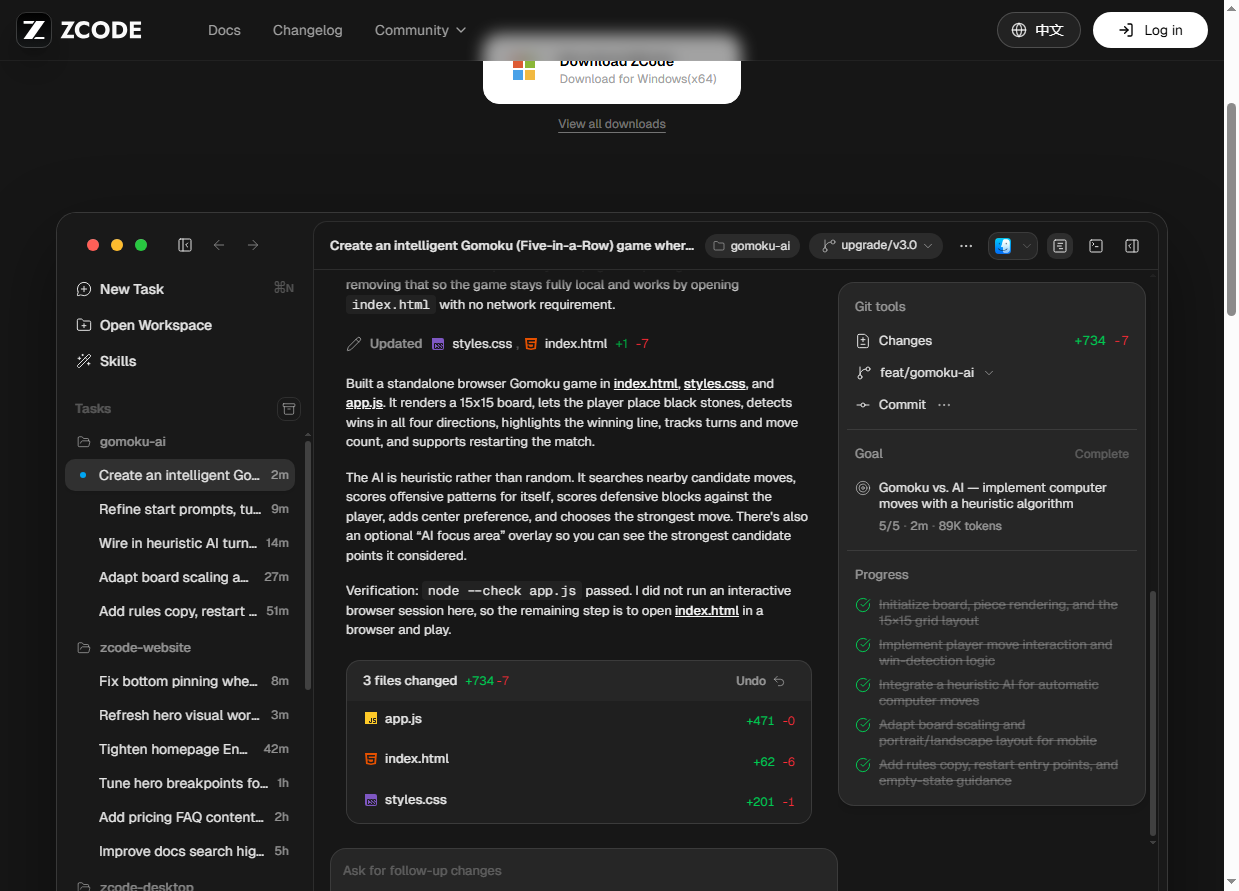Focus the Ask for follow-up changes field
The width and height of the screenshot is (1239, 891).
584,871
